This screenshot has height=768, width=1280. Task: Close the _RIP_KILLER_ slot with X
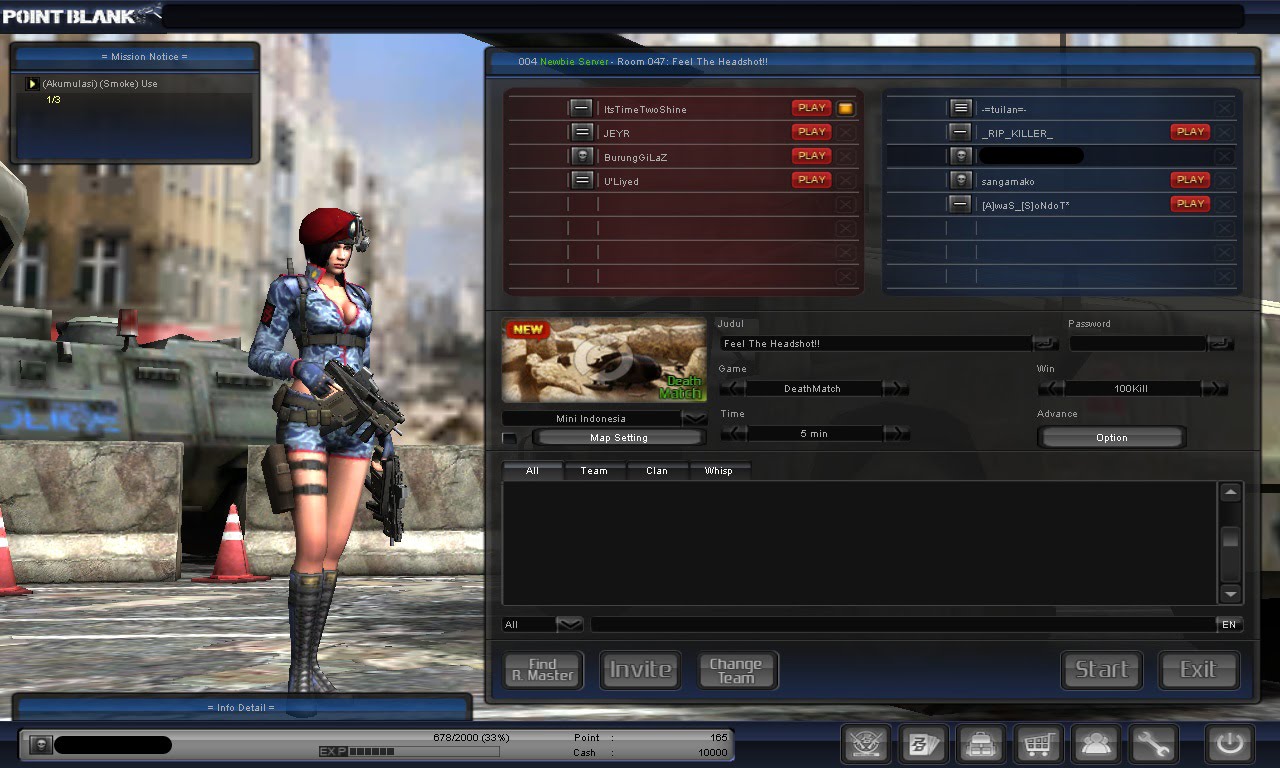(1224, 132)
